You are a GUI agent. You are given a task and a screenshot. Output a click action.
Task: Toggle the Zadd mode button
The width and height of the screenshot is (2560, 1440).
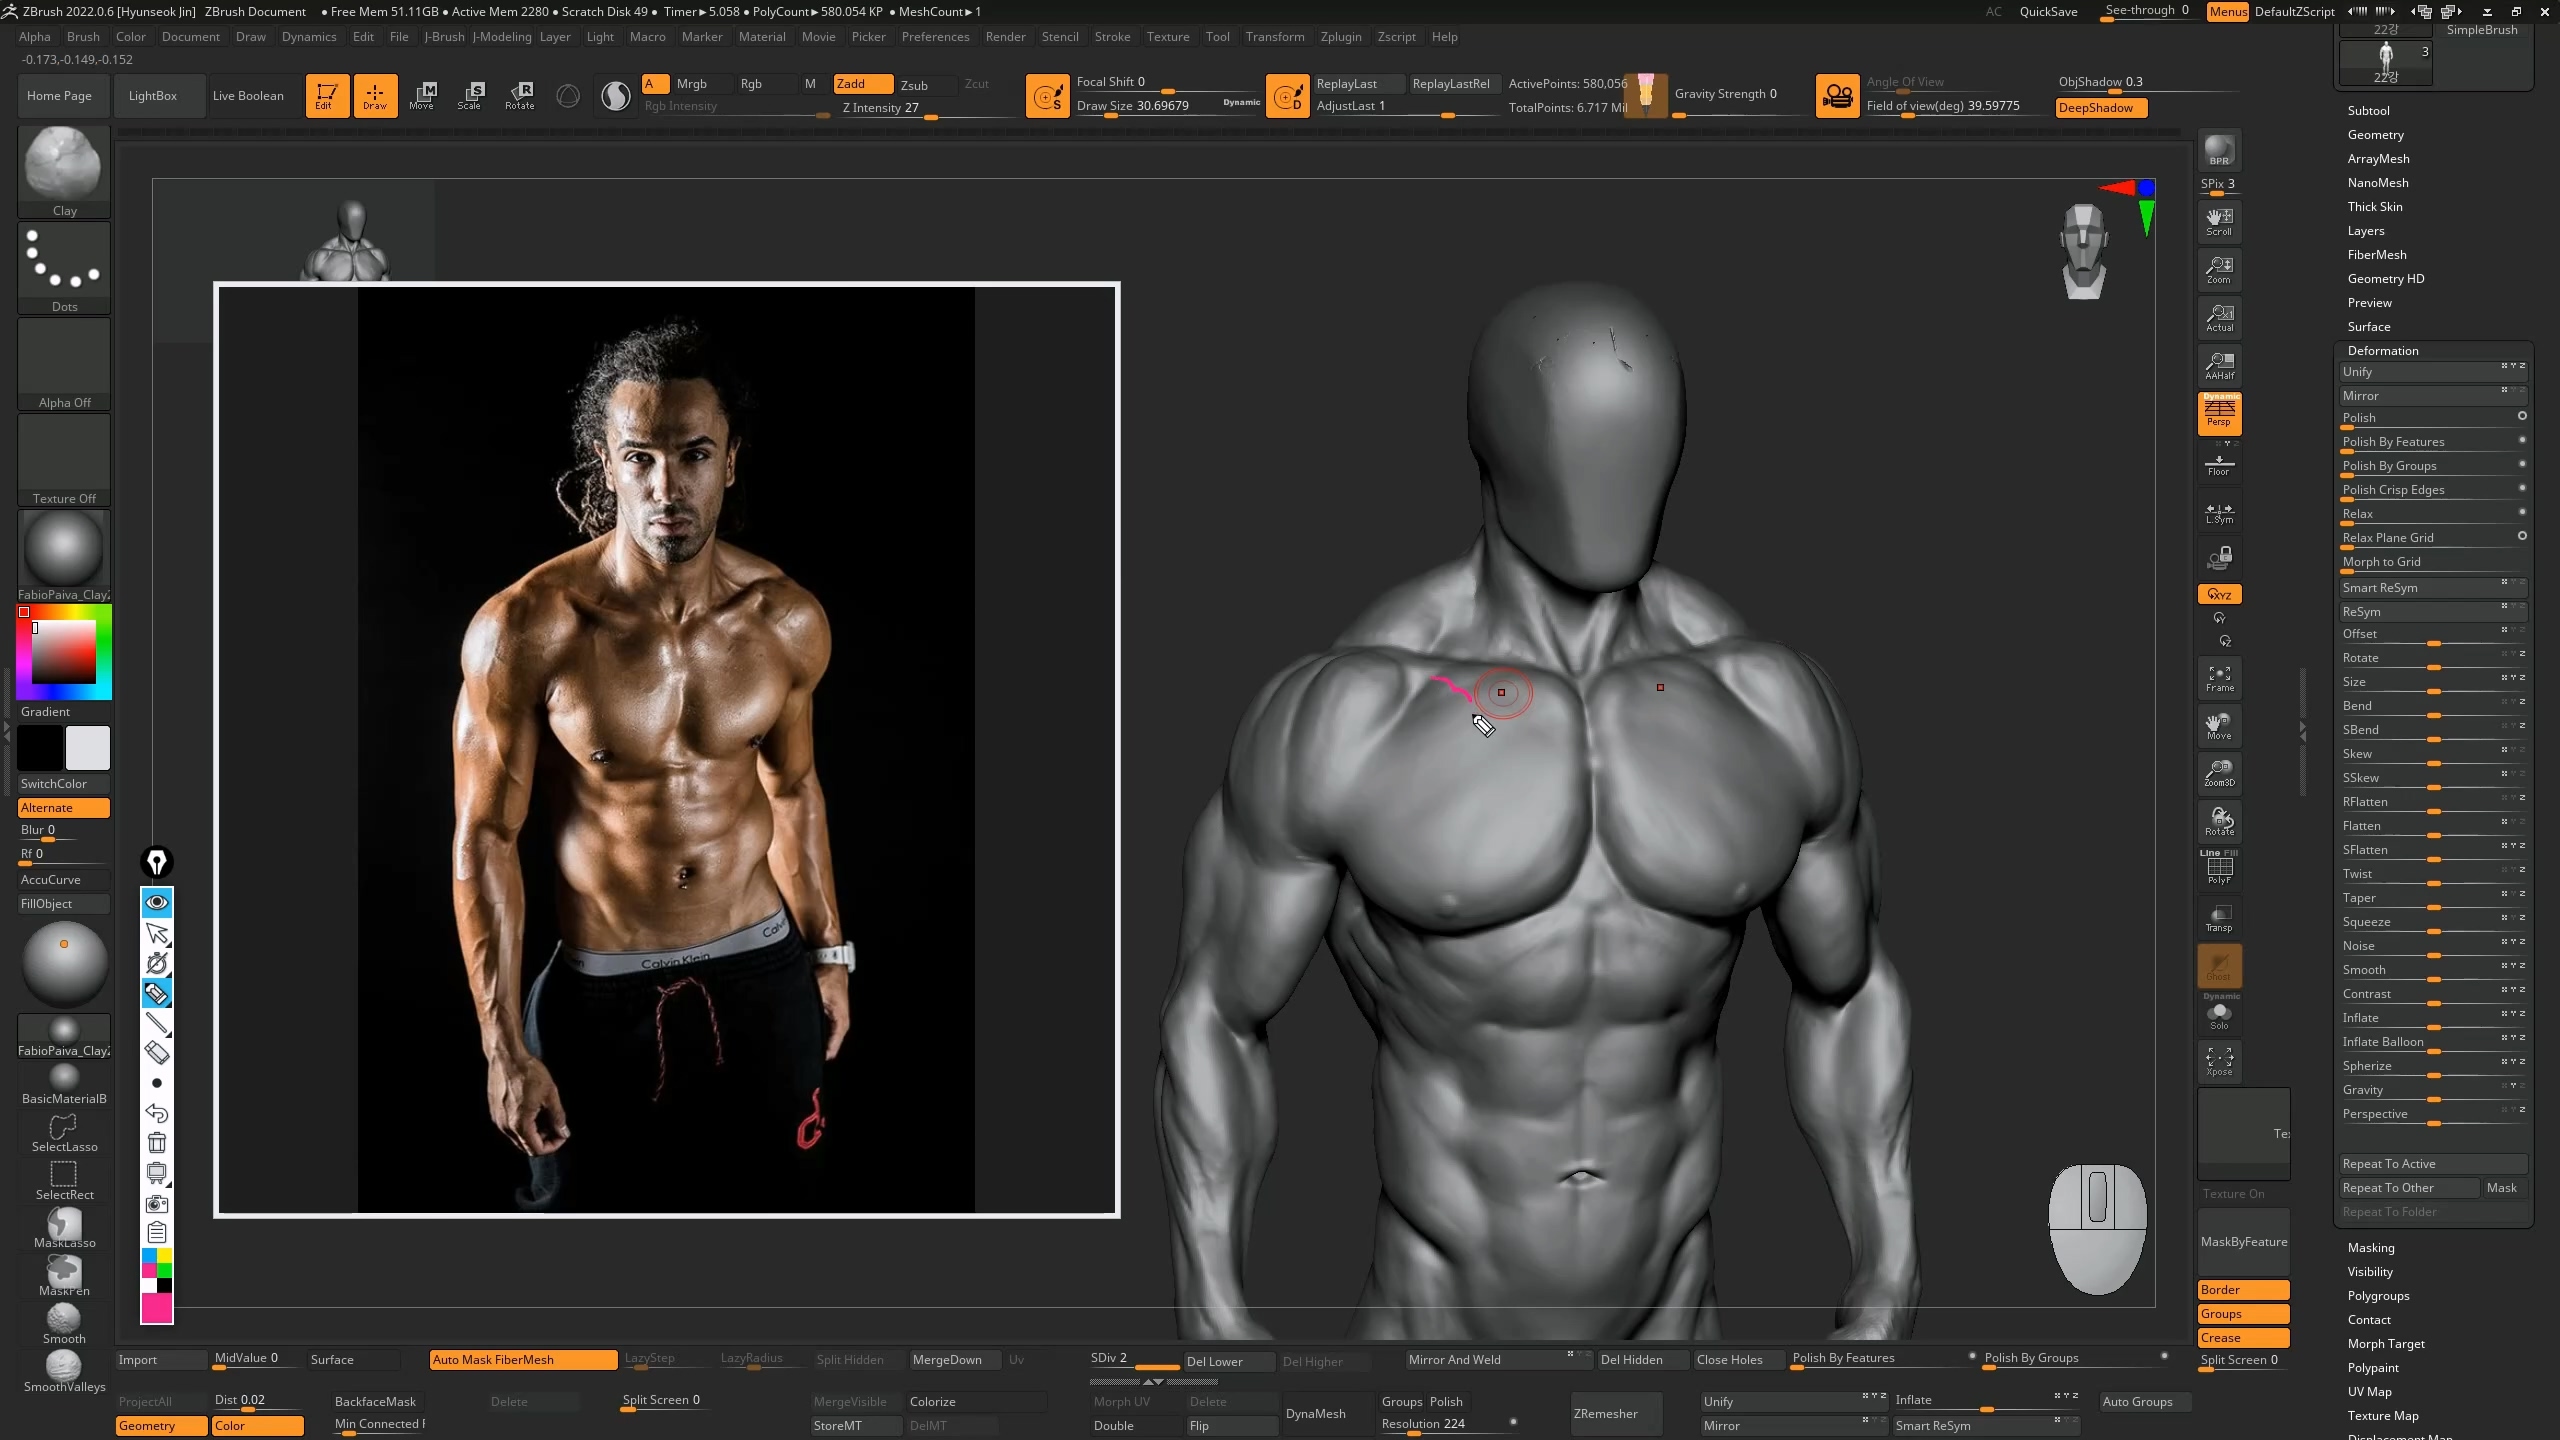[862, 84]
